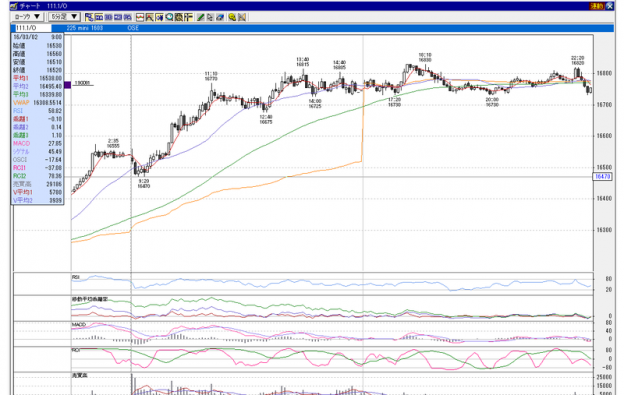Image resolution: width=624 pixels, height=395 pixels.
Task: Click the purple swatch beside the chart
Action: tap(68, 84)
